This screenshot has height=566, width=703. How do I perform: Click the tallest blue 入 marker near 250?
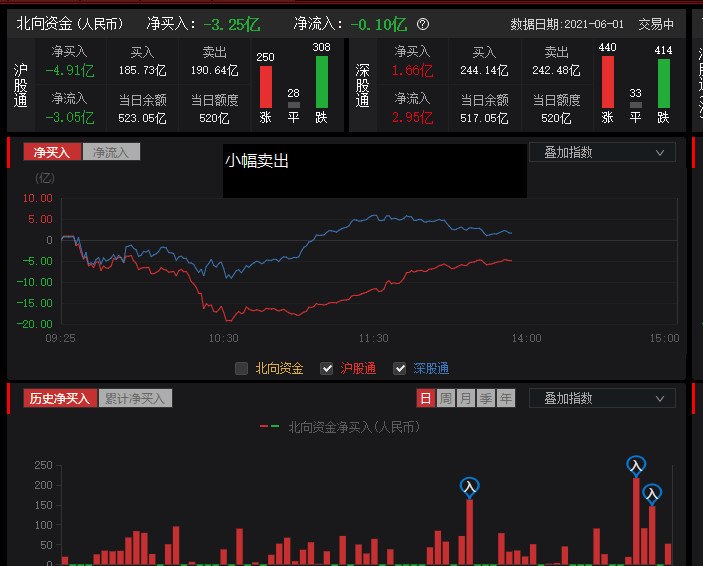click(636, 466)
